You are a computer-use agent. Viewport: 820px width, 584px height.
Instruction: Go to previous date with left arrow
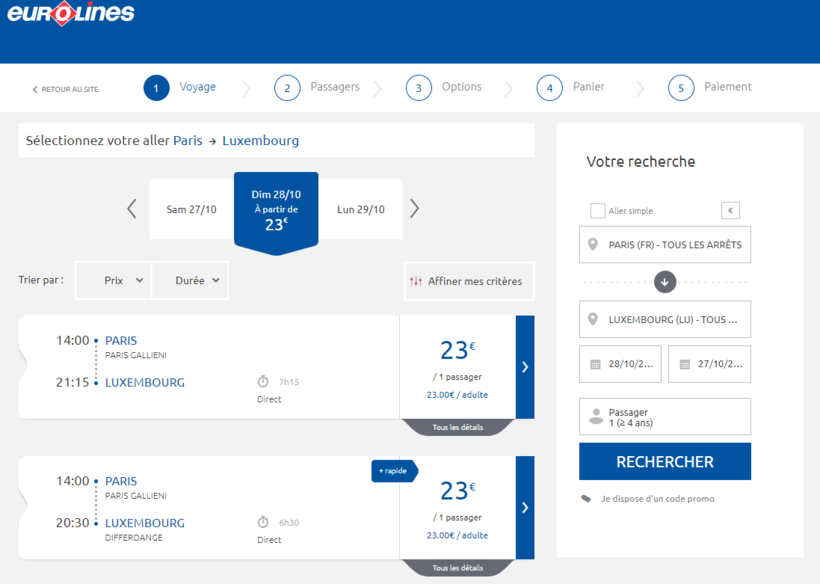(131, 209)
